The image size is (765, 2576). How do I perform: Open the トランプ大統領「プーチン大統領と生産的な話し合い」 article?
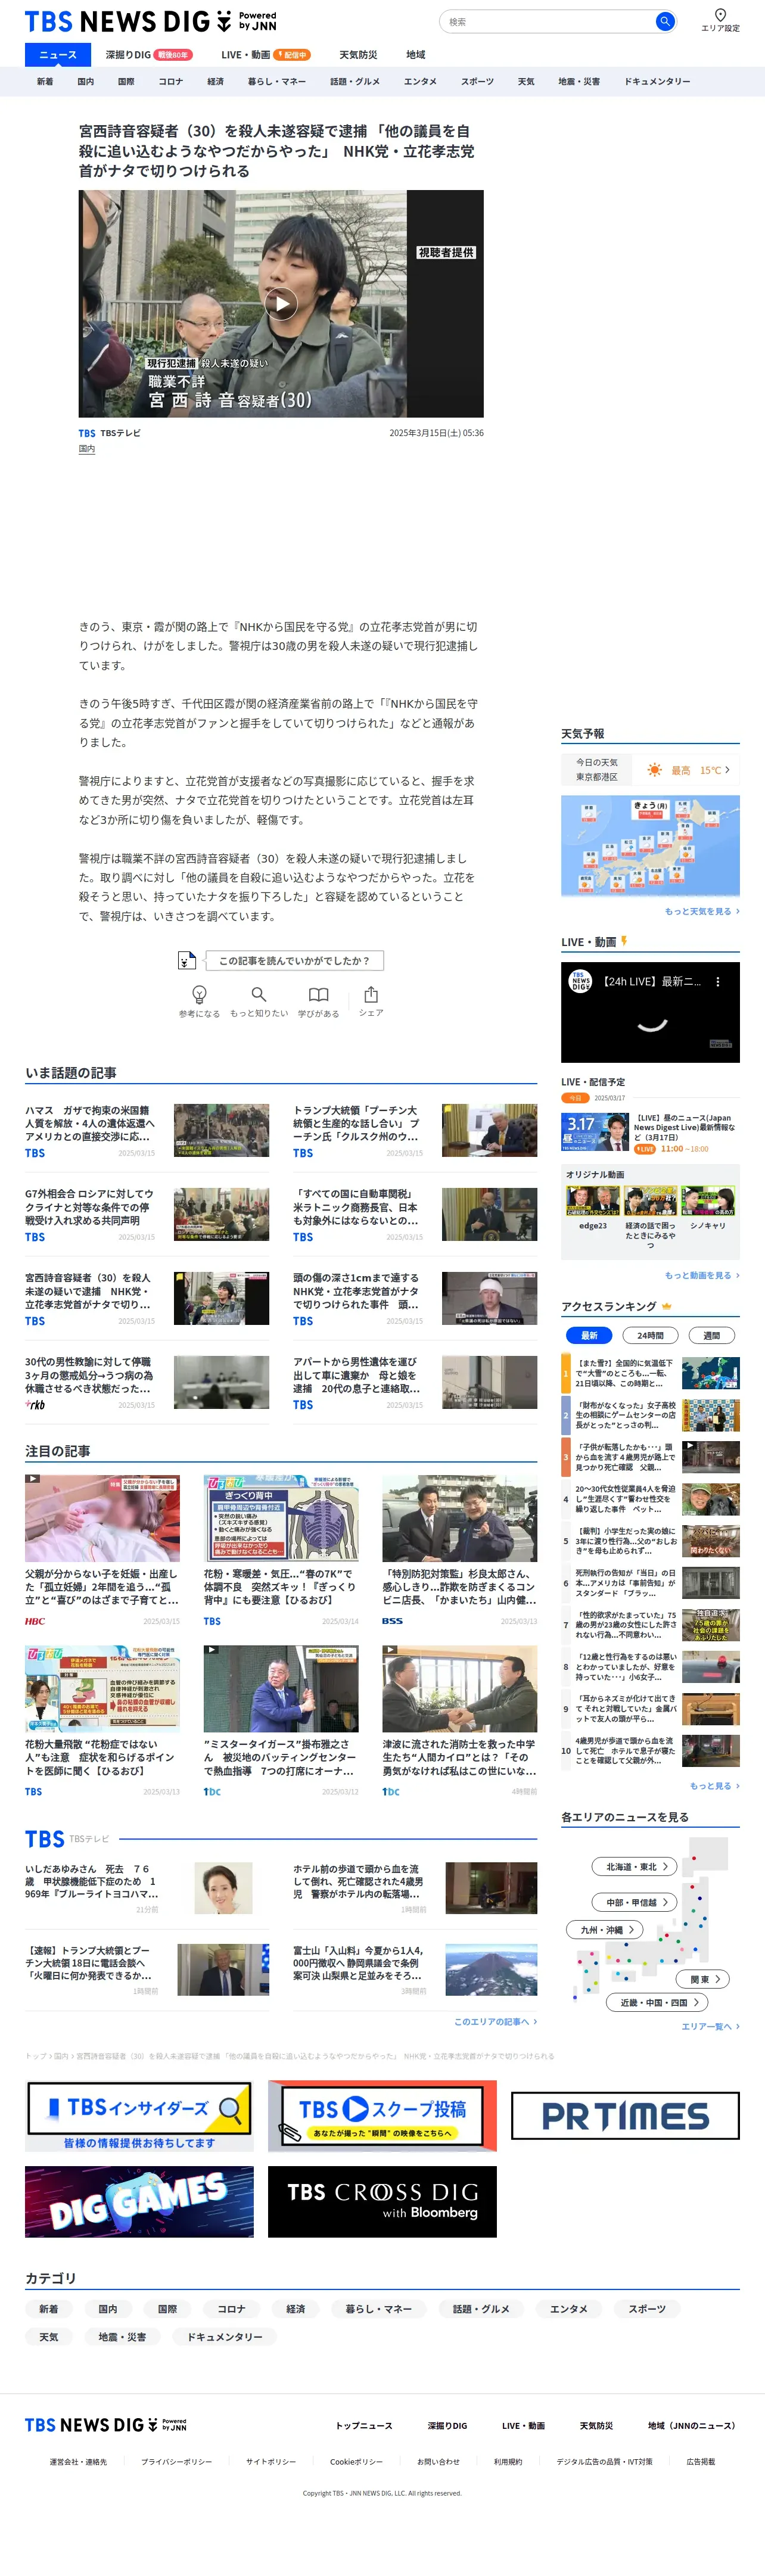[x=415, y=1130]
